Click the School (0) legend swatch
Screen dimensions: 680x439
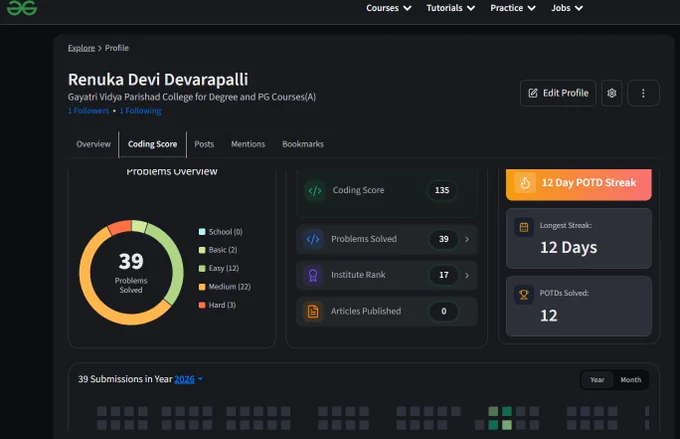click(202, 232)
